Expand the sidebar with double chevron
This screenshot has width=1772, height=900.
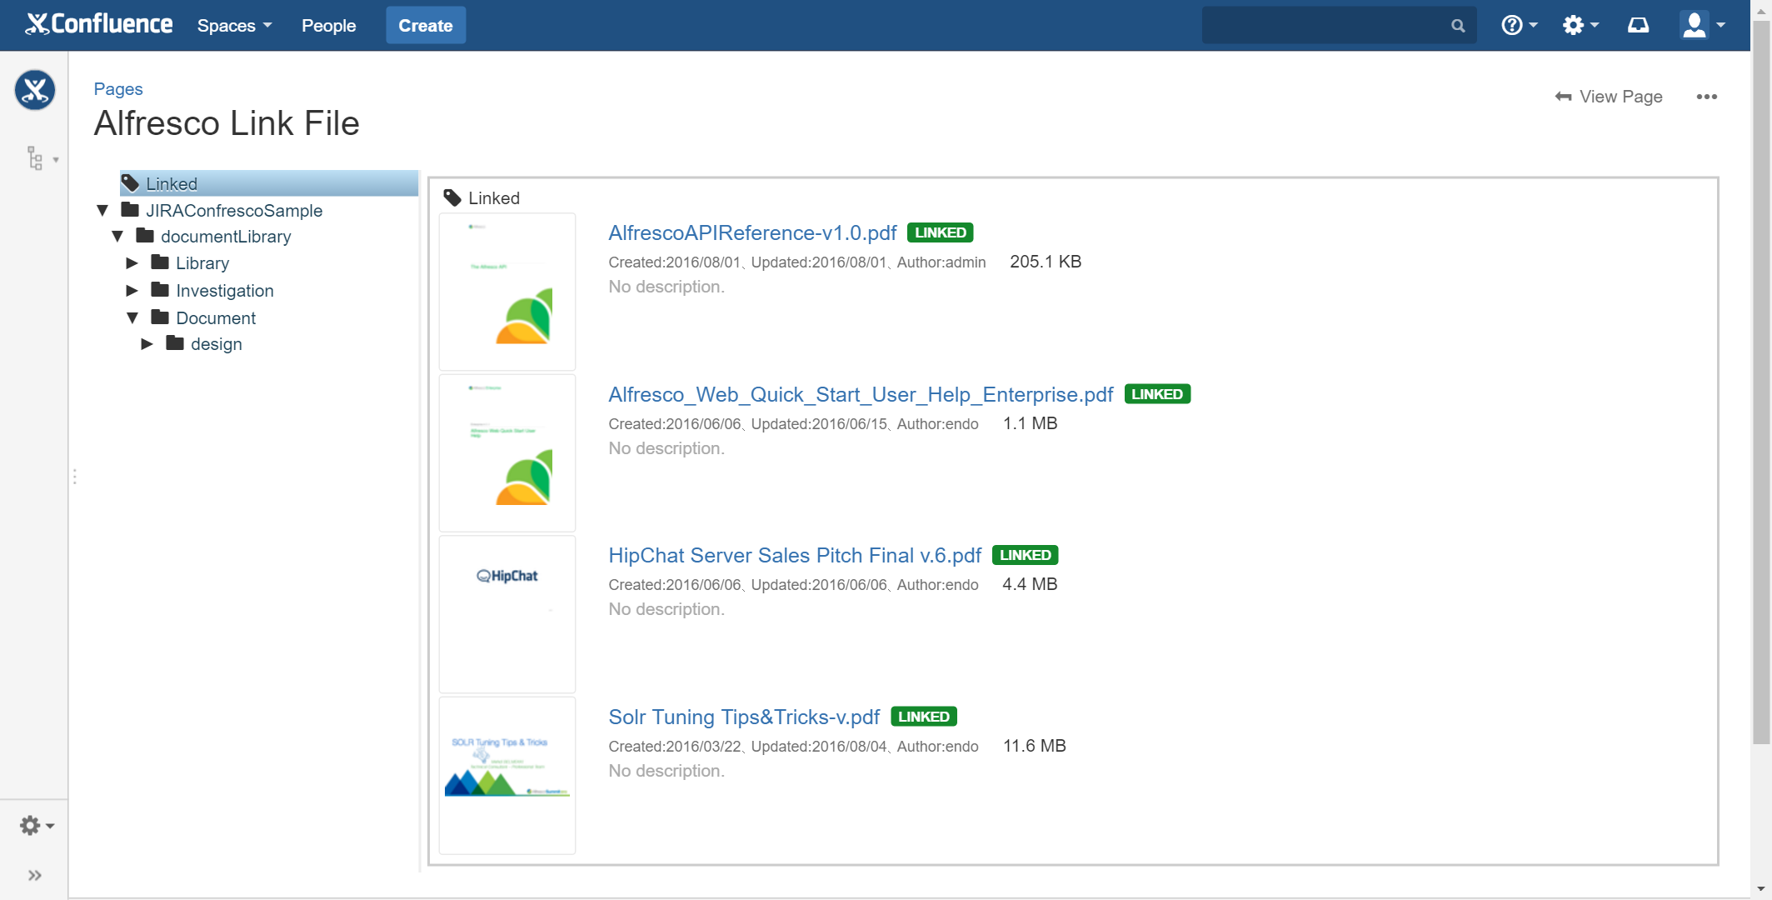coord(35,876)
